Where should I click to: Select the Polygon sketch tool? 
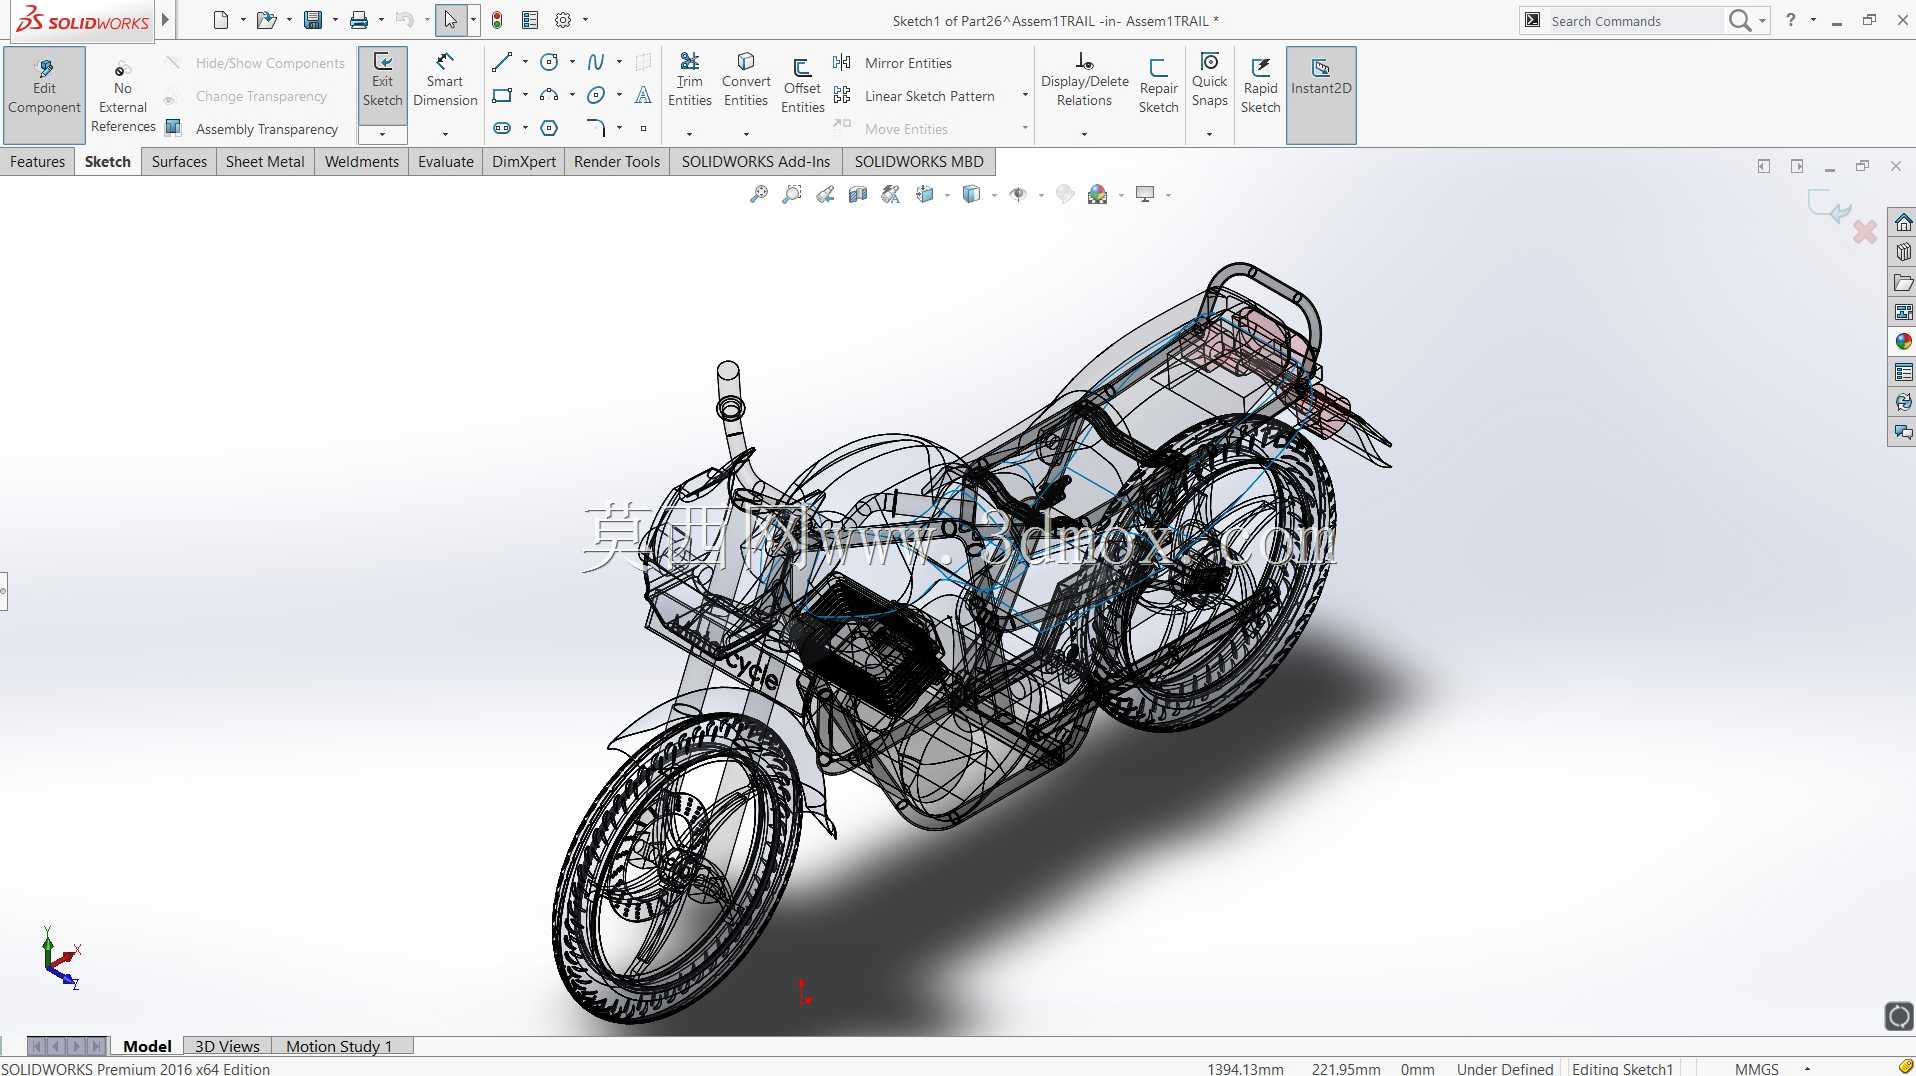[x=549, y=128]
